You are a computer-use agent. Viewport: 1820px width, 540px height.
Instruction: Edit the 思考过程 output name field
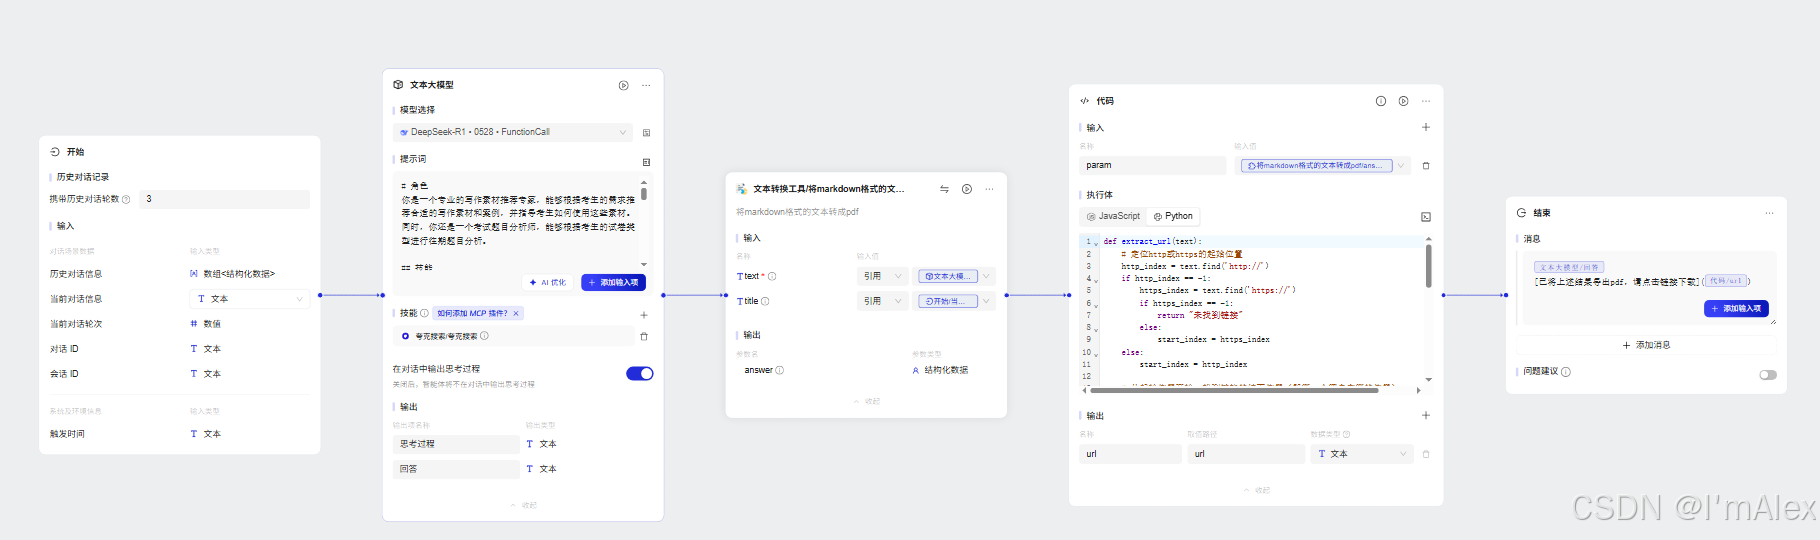456,444
